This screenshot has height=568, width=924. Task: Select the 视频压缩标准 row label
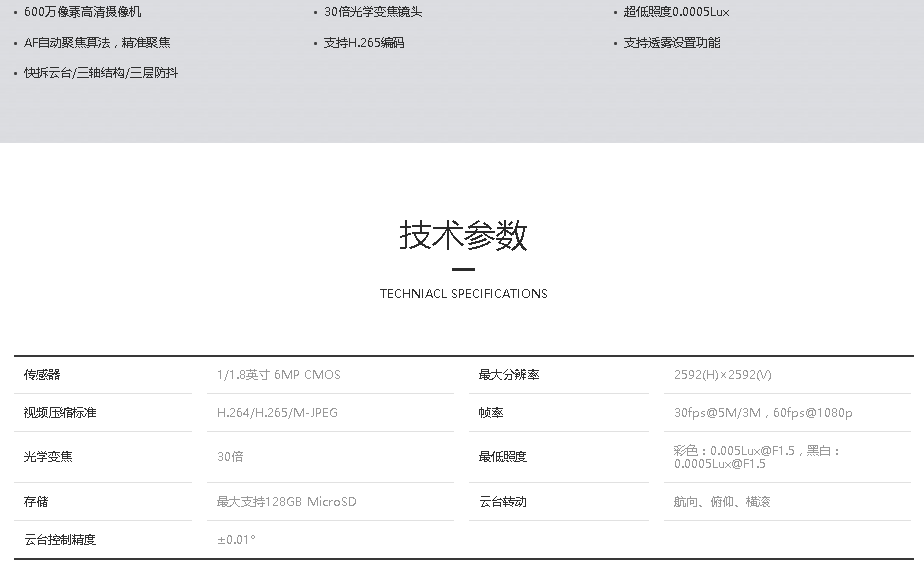(60, 413)
